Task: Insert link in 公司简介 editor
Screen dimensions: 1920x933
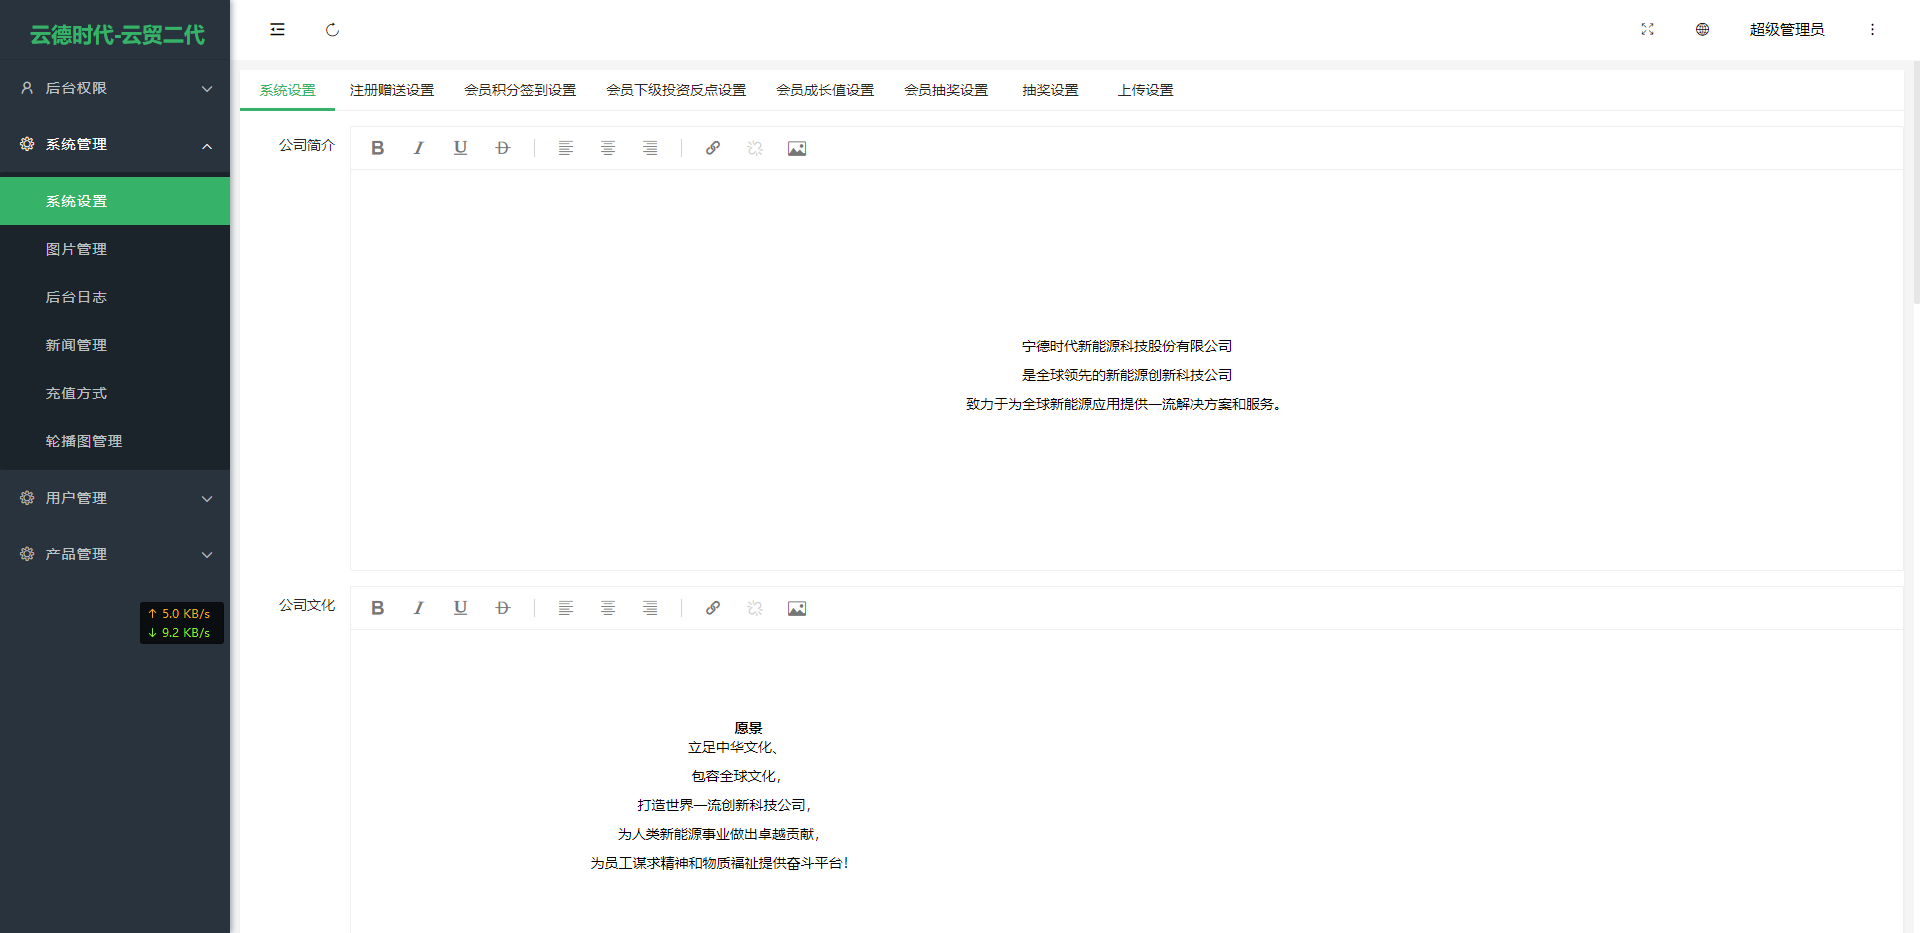Action: (713, 148)
